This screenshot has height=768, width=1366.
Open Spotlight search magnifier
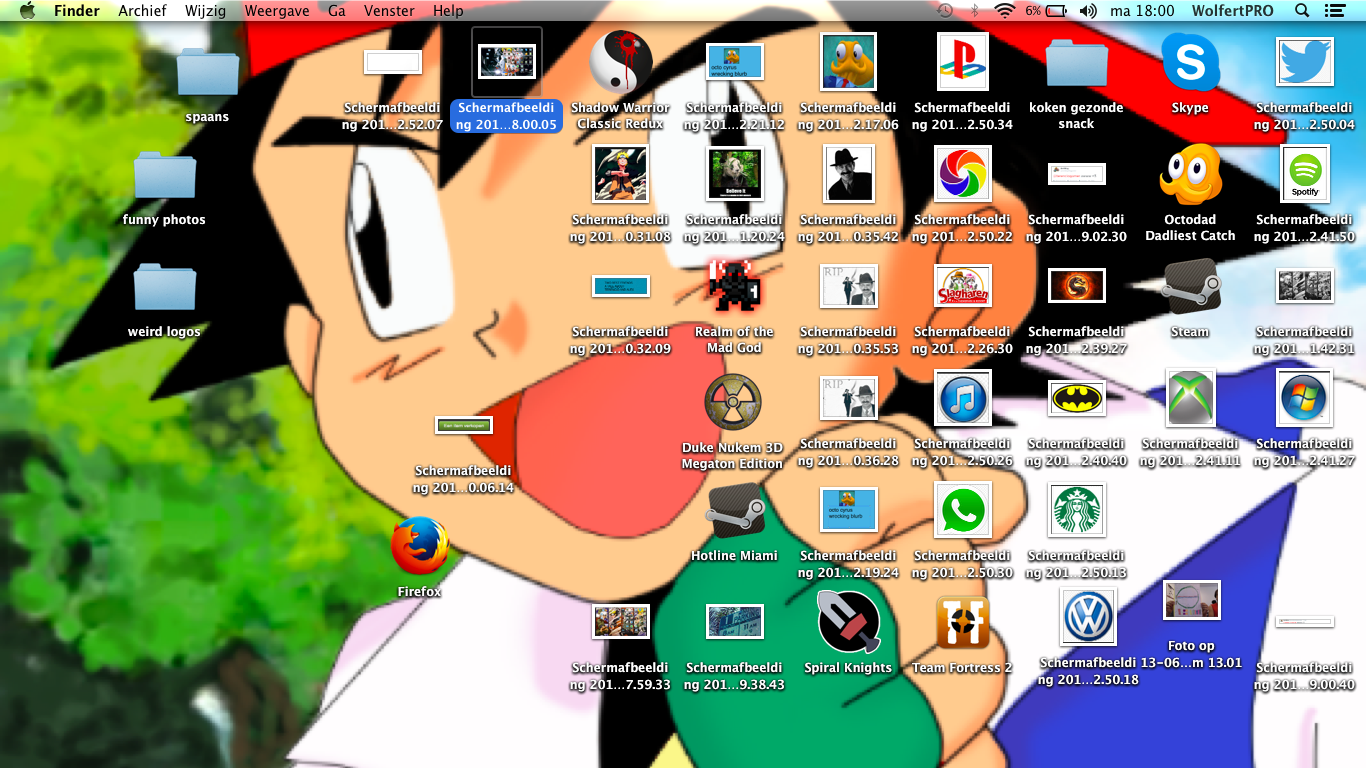1301,11
